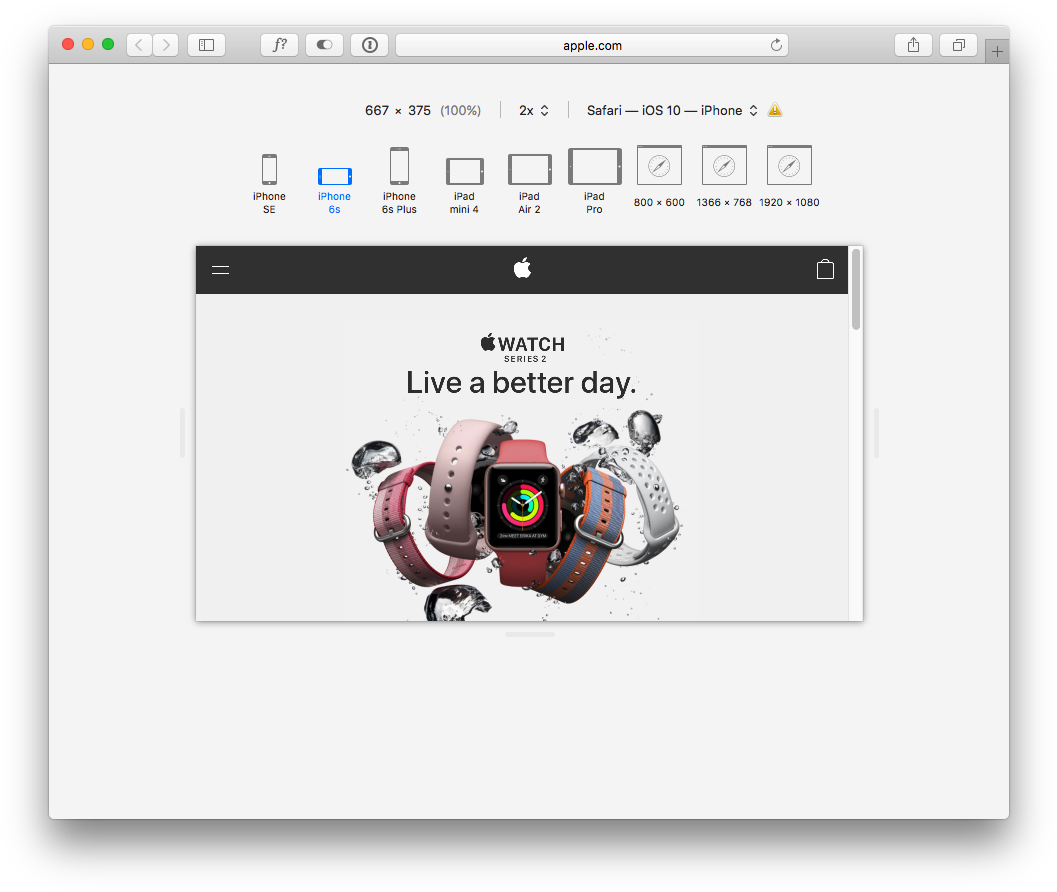Show all tabs overview
Viewport: 1057px width, 892px height.
pos(959,45)
